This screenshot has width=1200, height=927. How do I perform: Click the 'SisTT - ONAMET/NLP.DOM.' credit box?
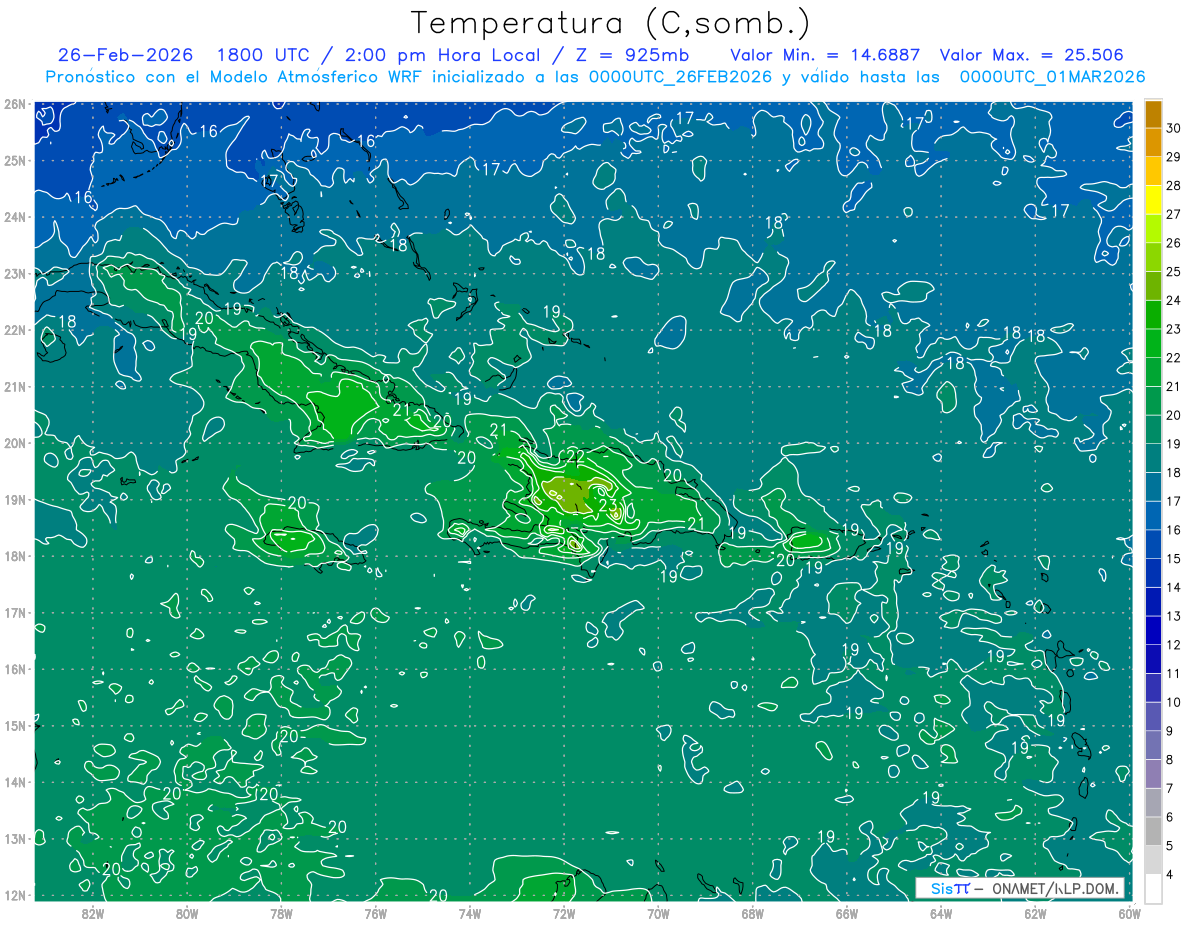[1020, 888]
